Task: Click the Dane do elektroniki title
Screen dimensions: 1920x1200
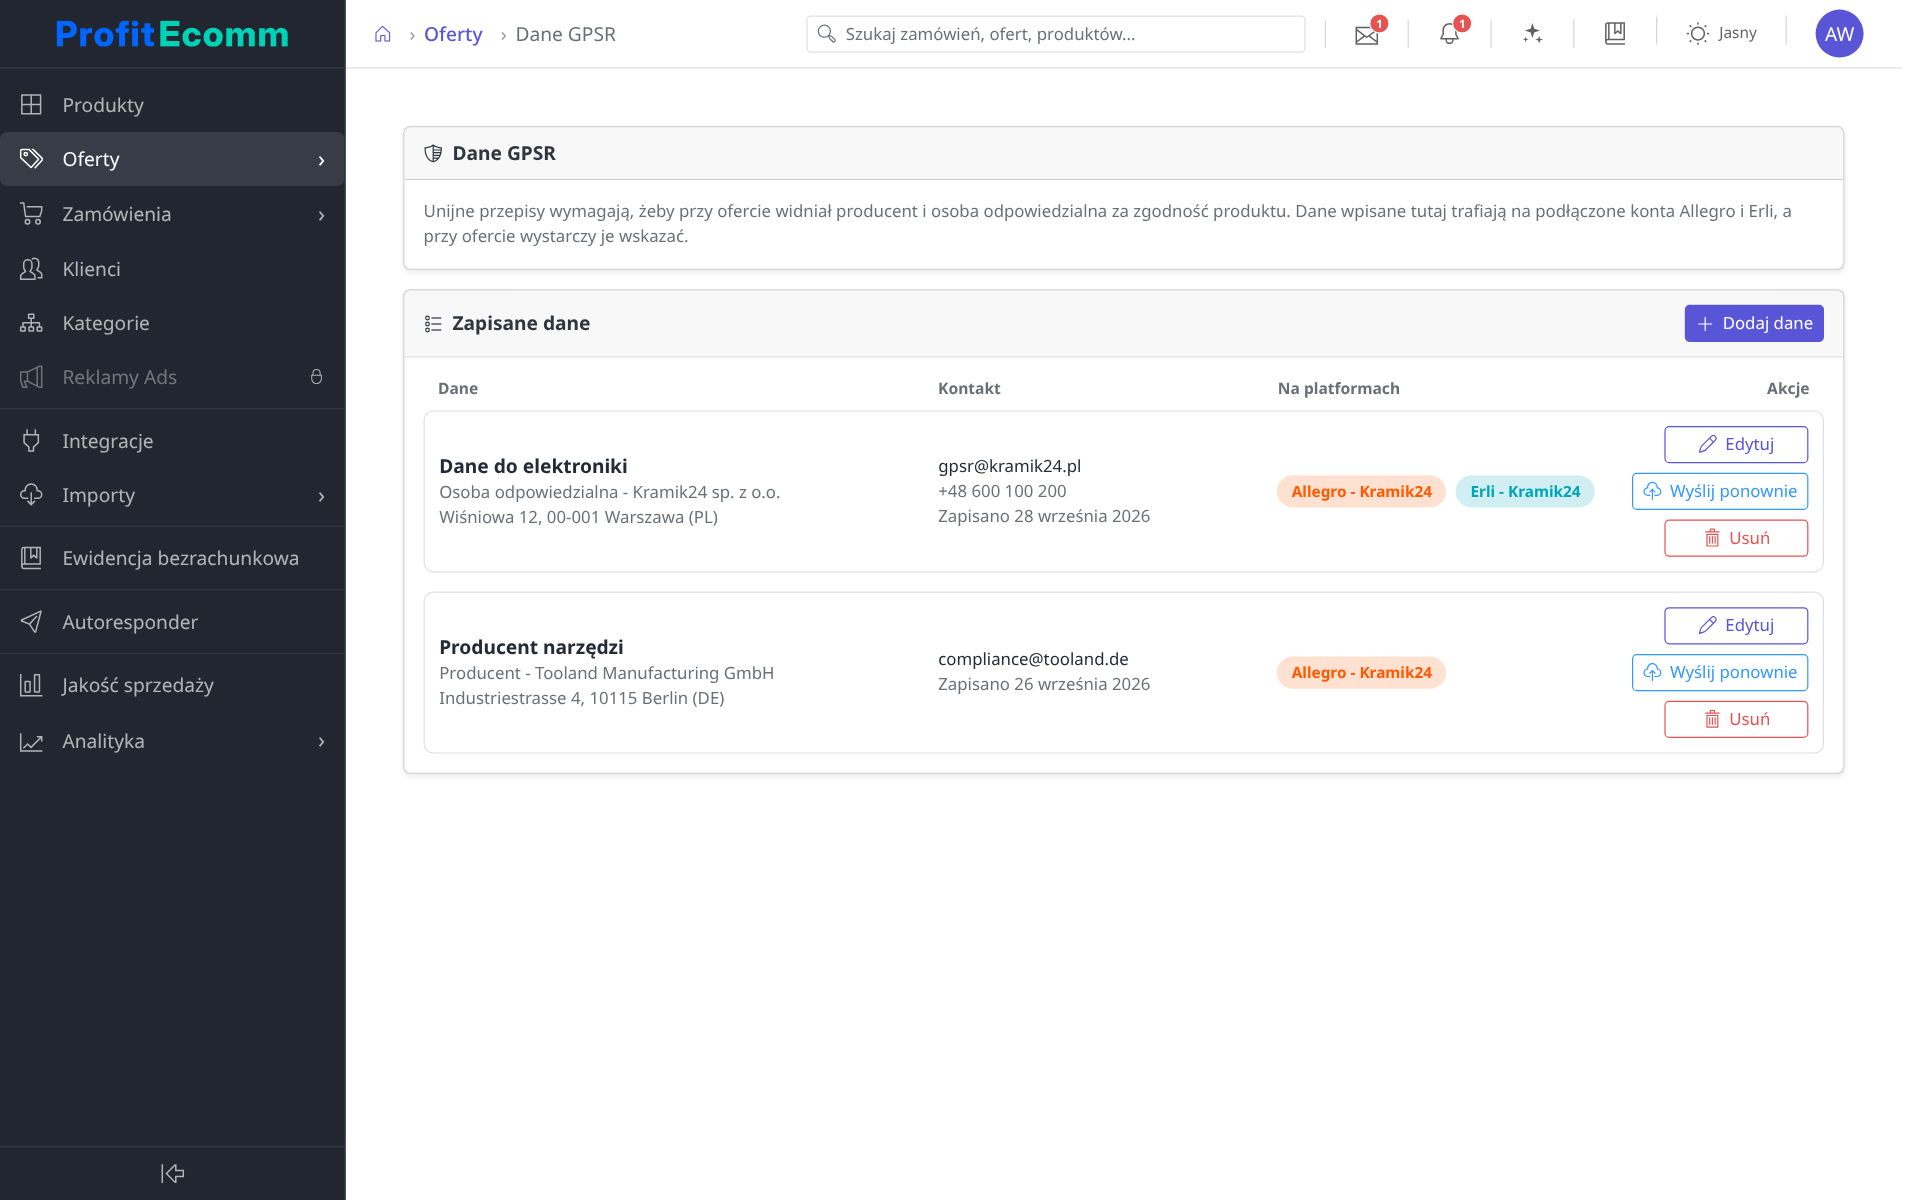Action: point(533,466)
